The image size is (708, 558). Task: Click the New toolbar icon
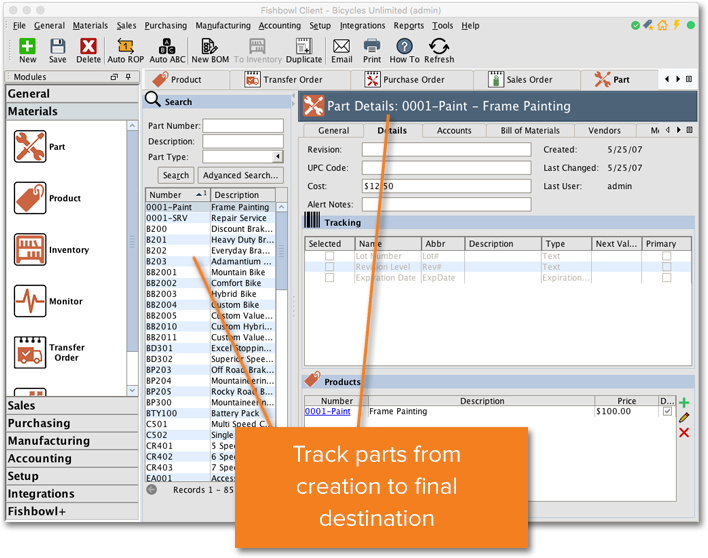[x=27, y=50]
